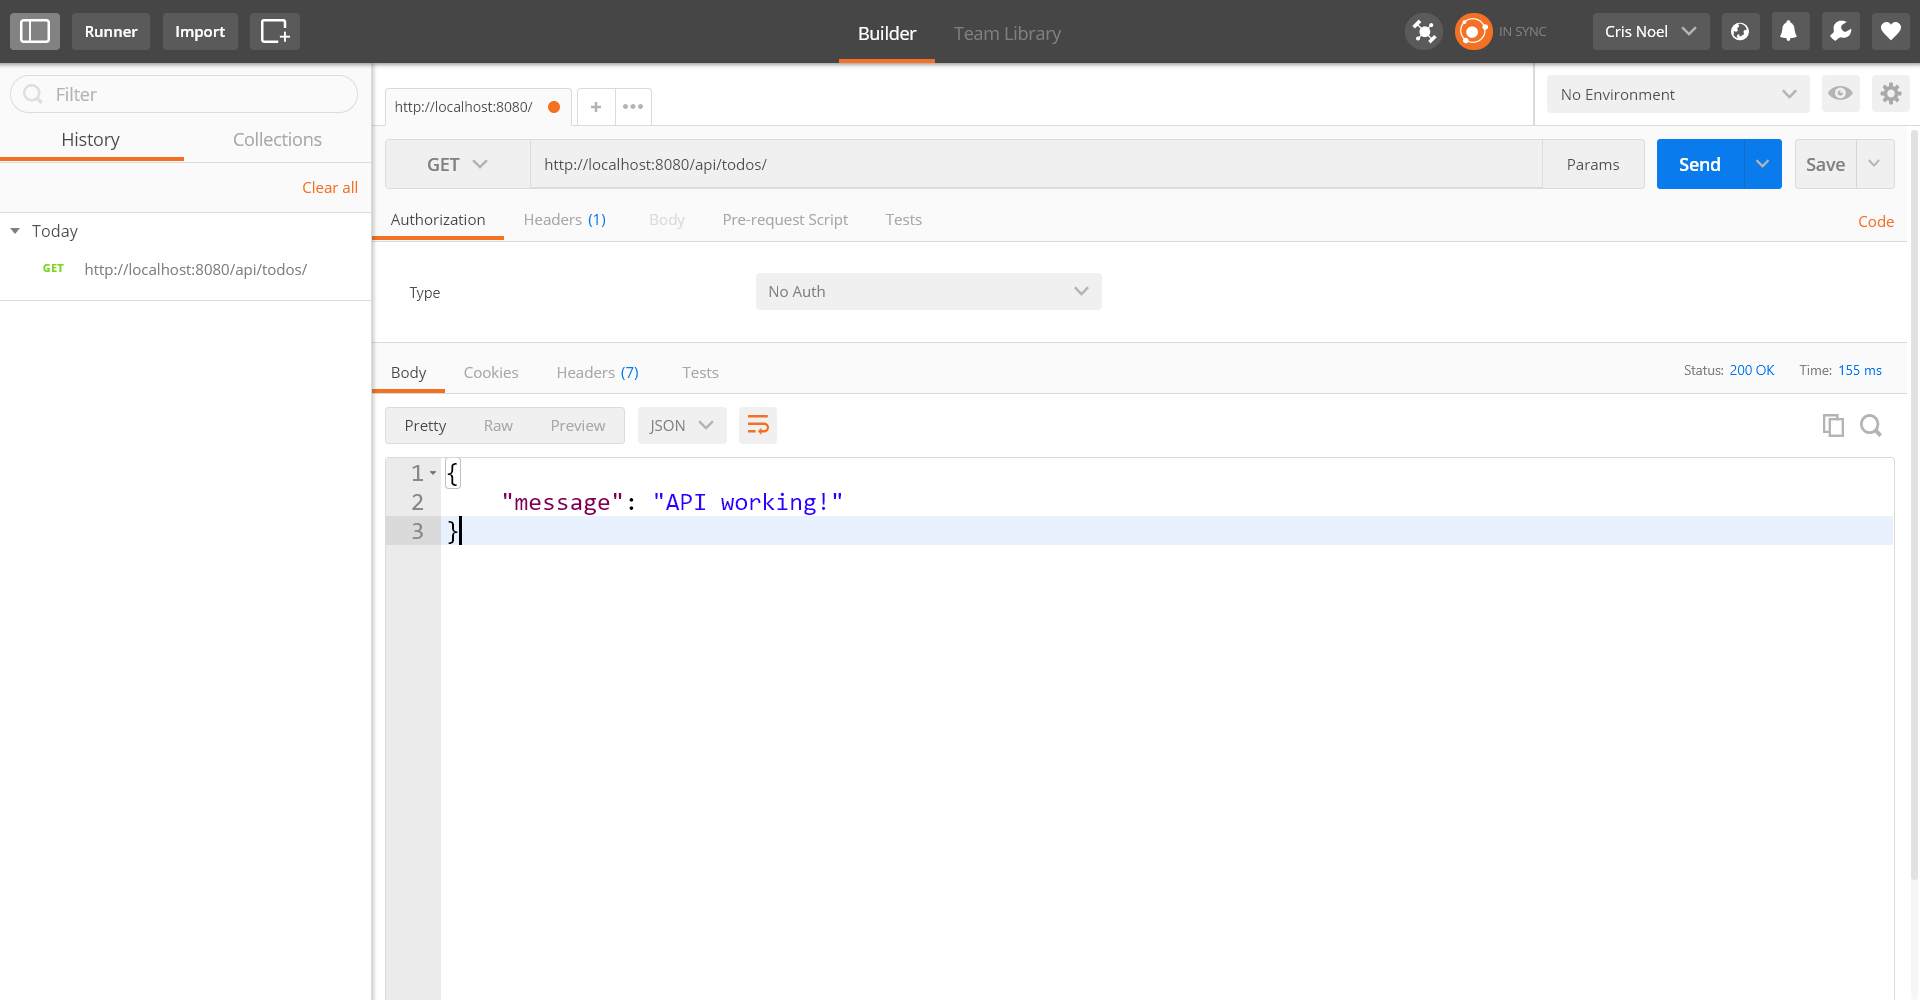
Task: Open the No Environment dropdown
Action: [x=1678, y=94]
